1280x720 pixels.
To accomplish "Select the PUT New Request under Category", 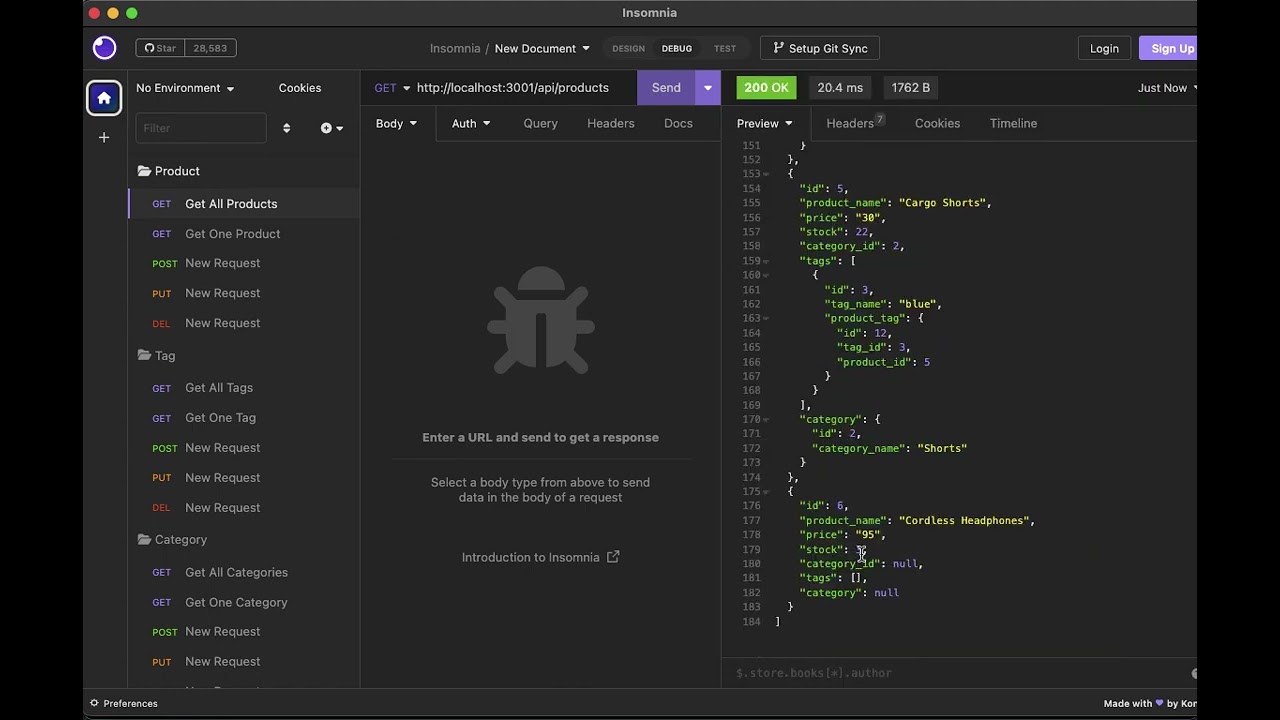I will tap(244, 662).
